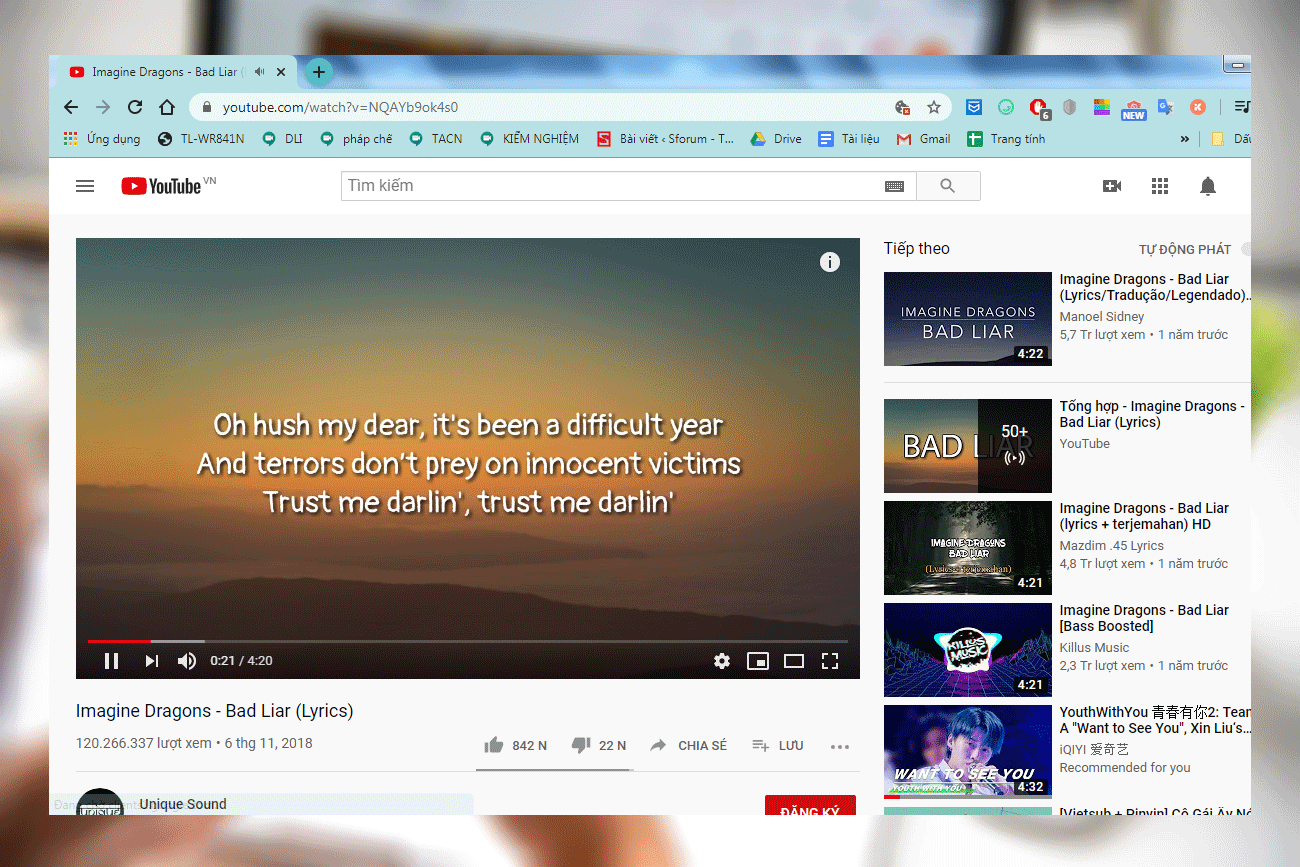Skip to the next video
The image size is (1300, 867).
click(x=151, y=661)
